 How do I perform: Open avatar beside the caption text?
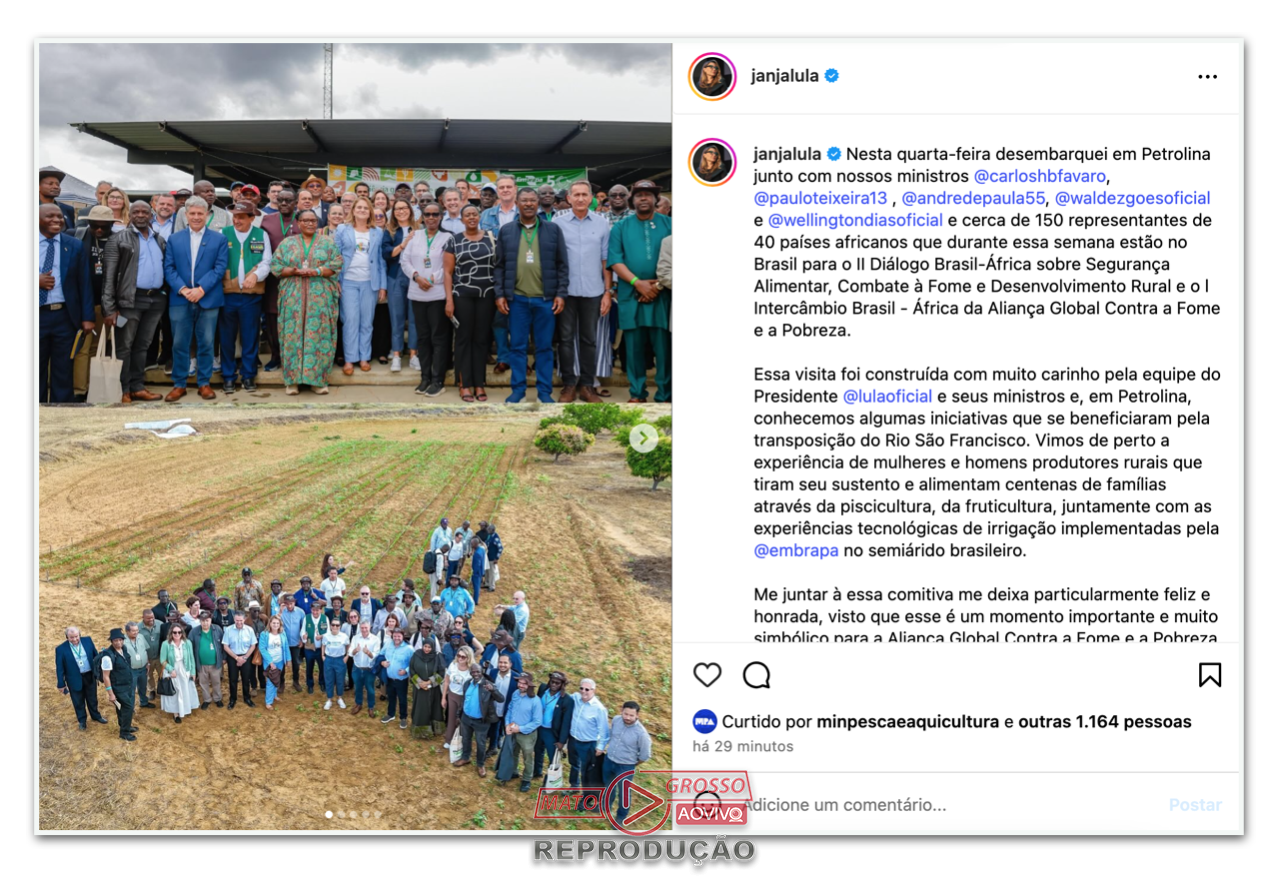tap(712, 162)
